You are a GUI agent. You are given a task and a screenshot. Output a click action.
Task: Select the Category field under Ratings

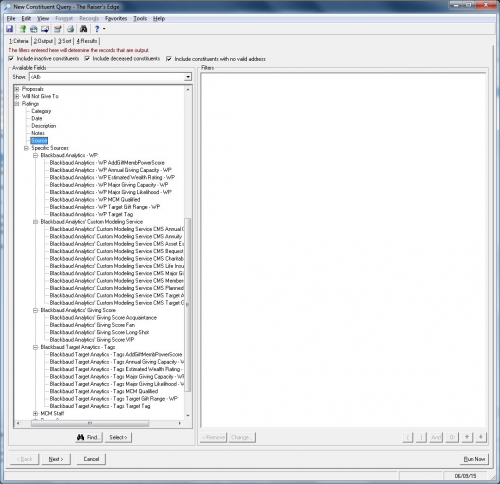click(41, 111)
